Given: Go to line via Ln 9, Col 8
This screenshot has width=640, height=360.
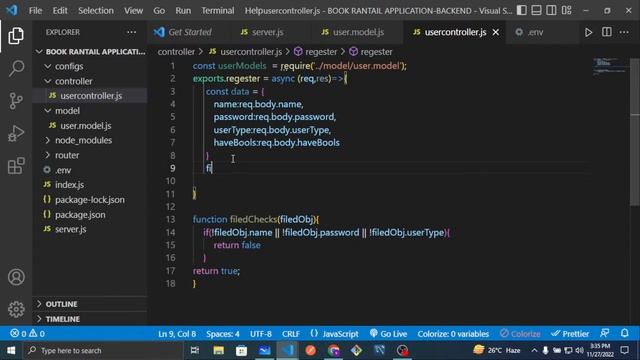Looking at the screenshot, I should pos(177,333).
